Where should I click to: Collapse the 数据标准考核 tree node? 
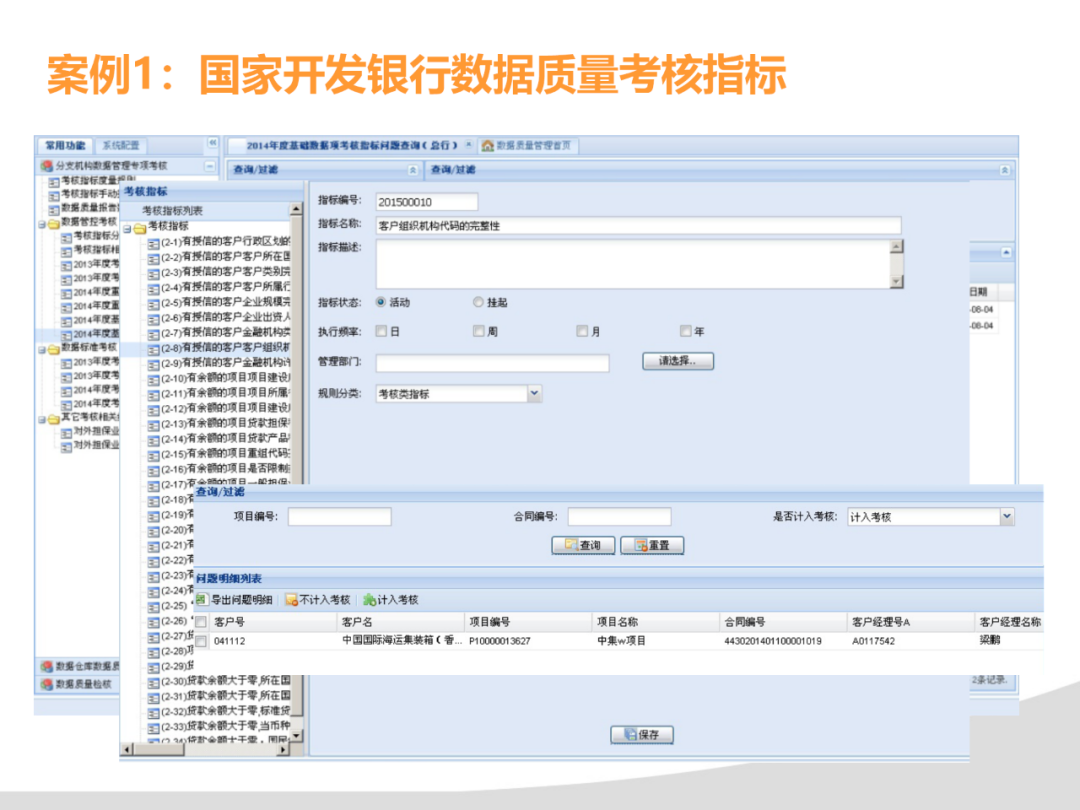(x=41, y=349)
